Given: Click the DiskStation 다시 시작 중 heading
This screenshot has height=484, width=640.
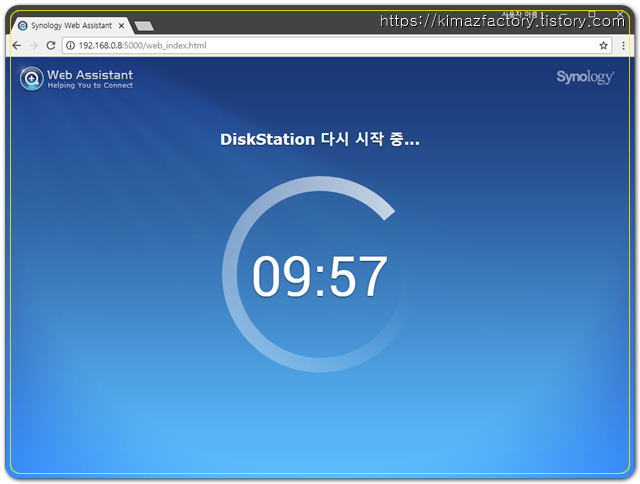Looking at the screenshot, I should [x=320, y=140].
